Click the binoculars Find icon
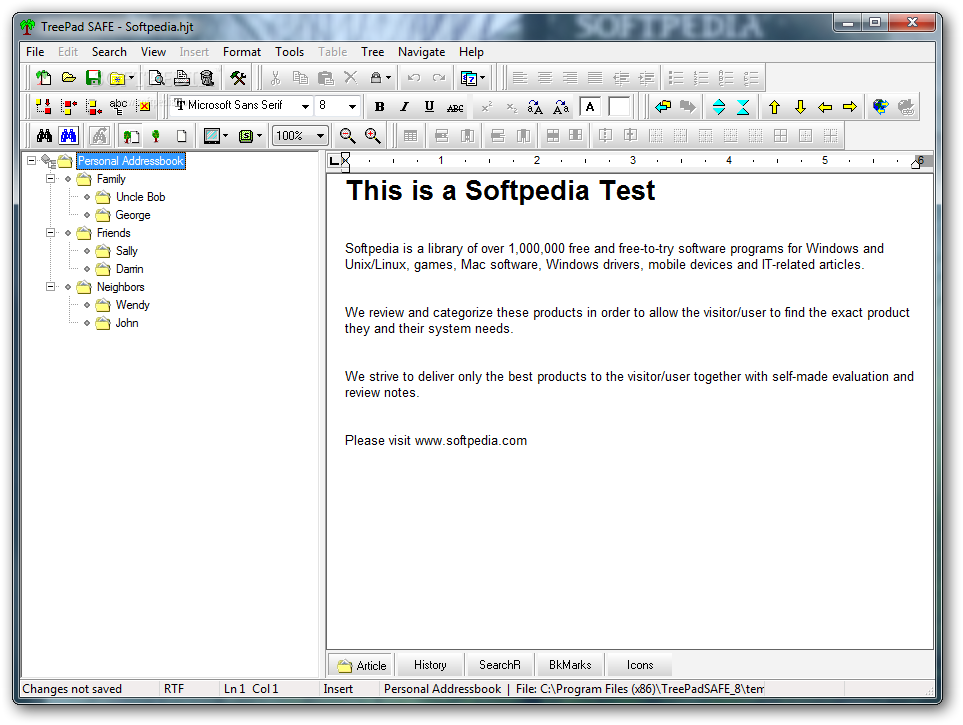Screen dimensions: 963x725 click(x=44, y=135)
